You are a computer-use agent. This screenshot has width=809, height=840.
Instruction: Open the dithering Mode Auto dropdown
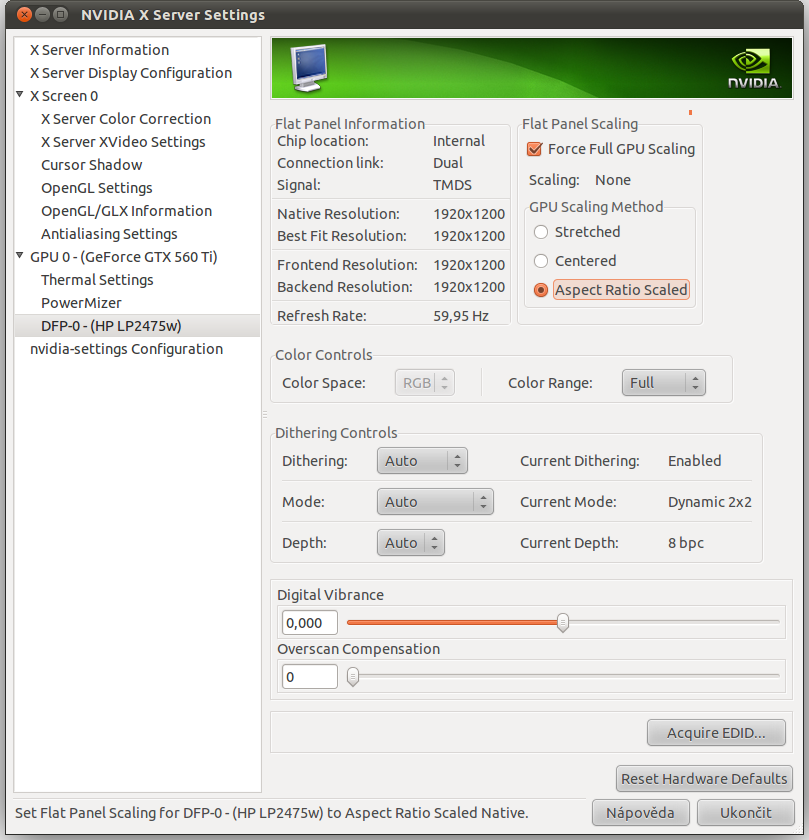(x=435, y=501)
